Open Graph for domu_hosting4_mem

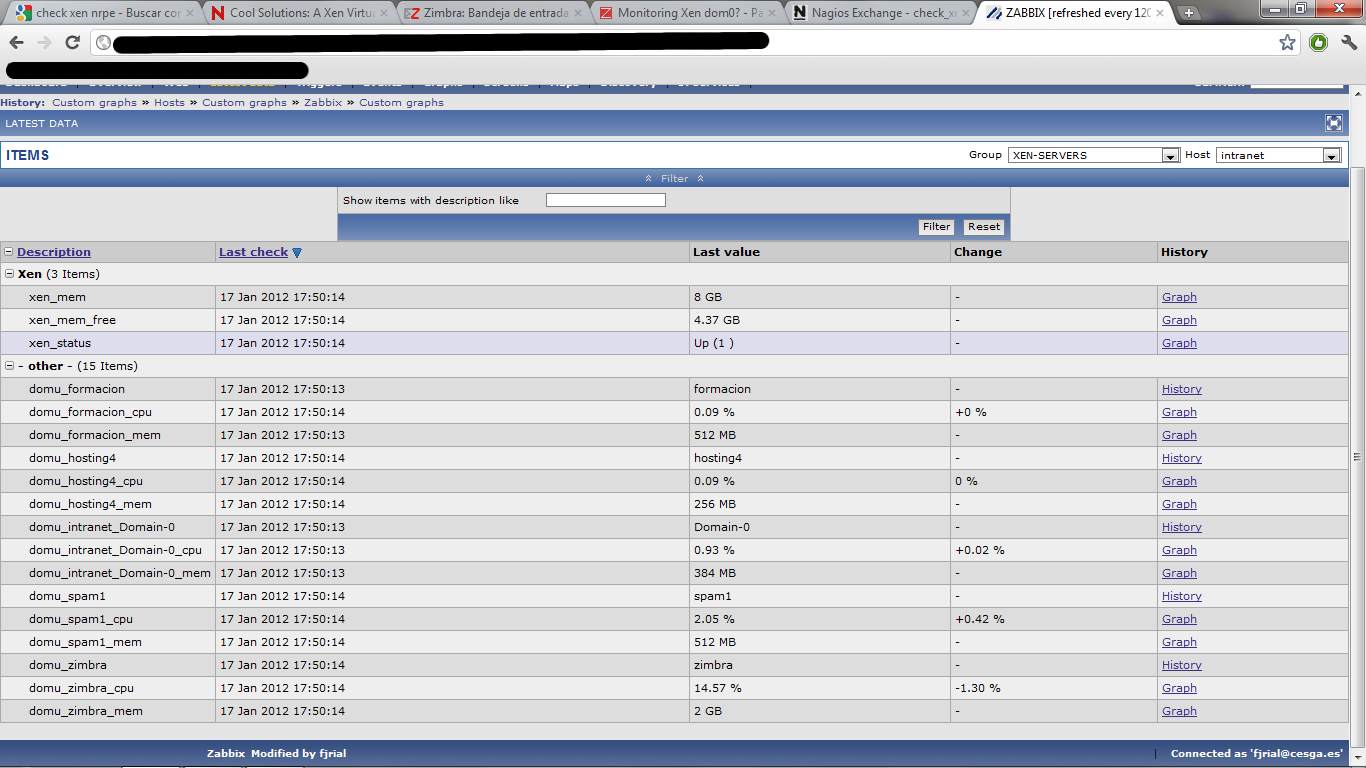(x=1179, y=504)
